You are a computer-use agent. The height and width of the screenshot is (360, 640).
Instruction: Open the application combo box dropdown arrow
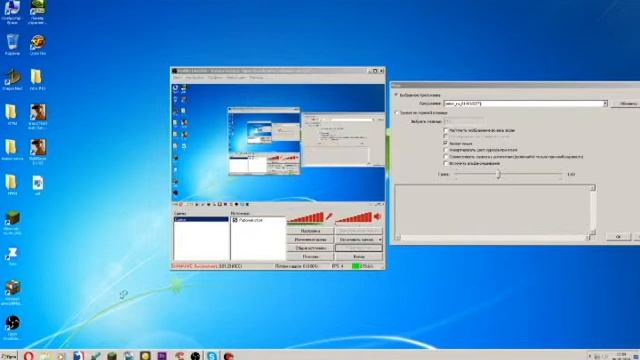604,104
